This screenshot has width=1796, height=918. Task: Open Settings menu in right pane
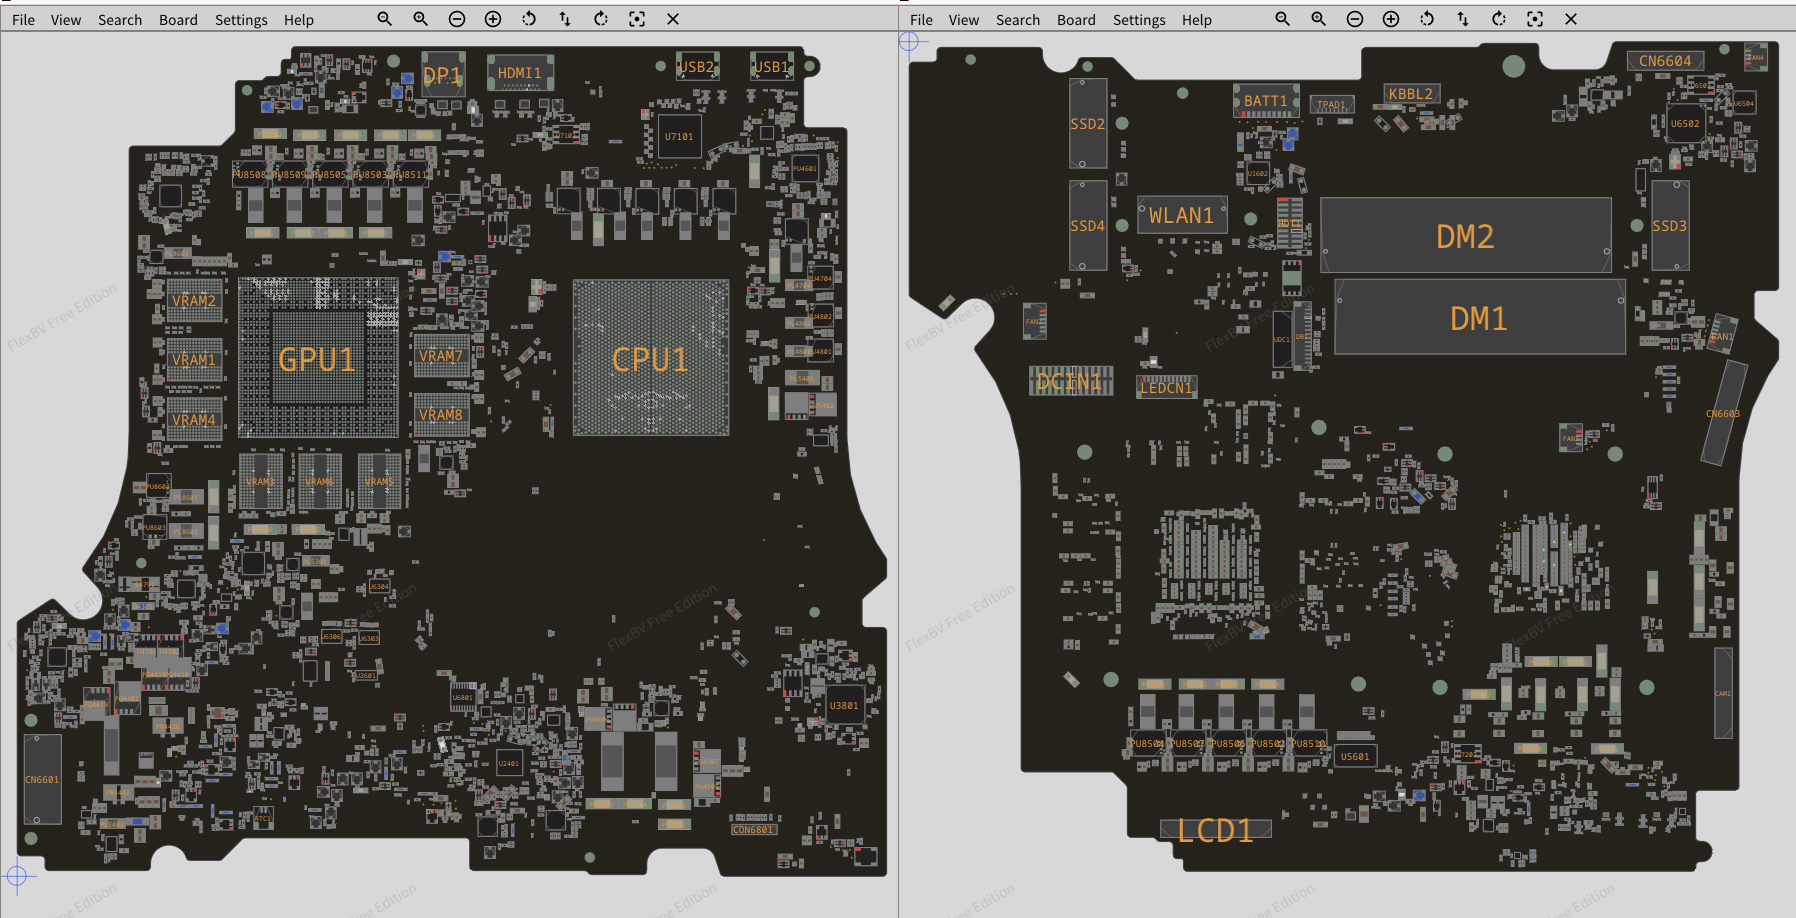(x=1139, y=20)
